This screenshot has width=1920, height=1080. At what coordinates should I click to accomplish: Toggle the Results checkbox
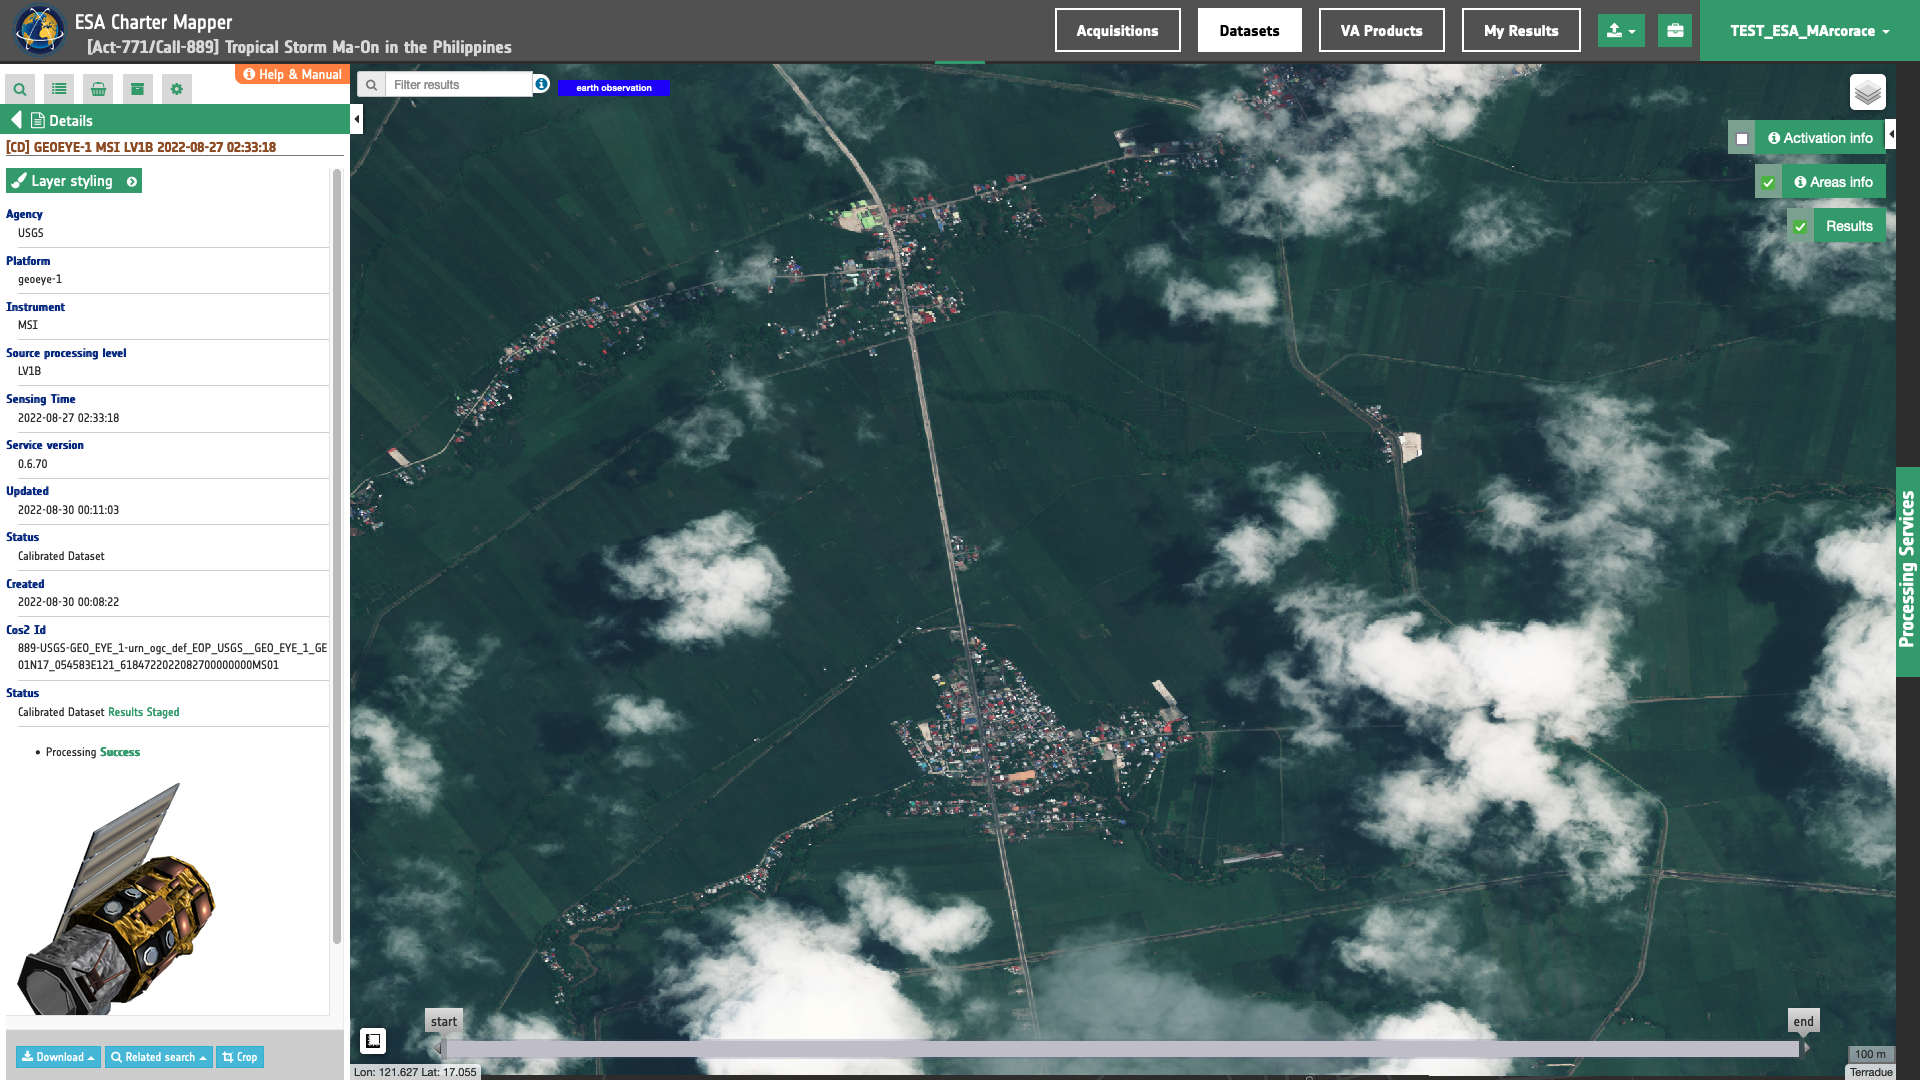pyautogui.click(x=1800, y=227)
